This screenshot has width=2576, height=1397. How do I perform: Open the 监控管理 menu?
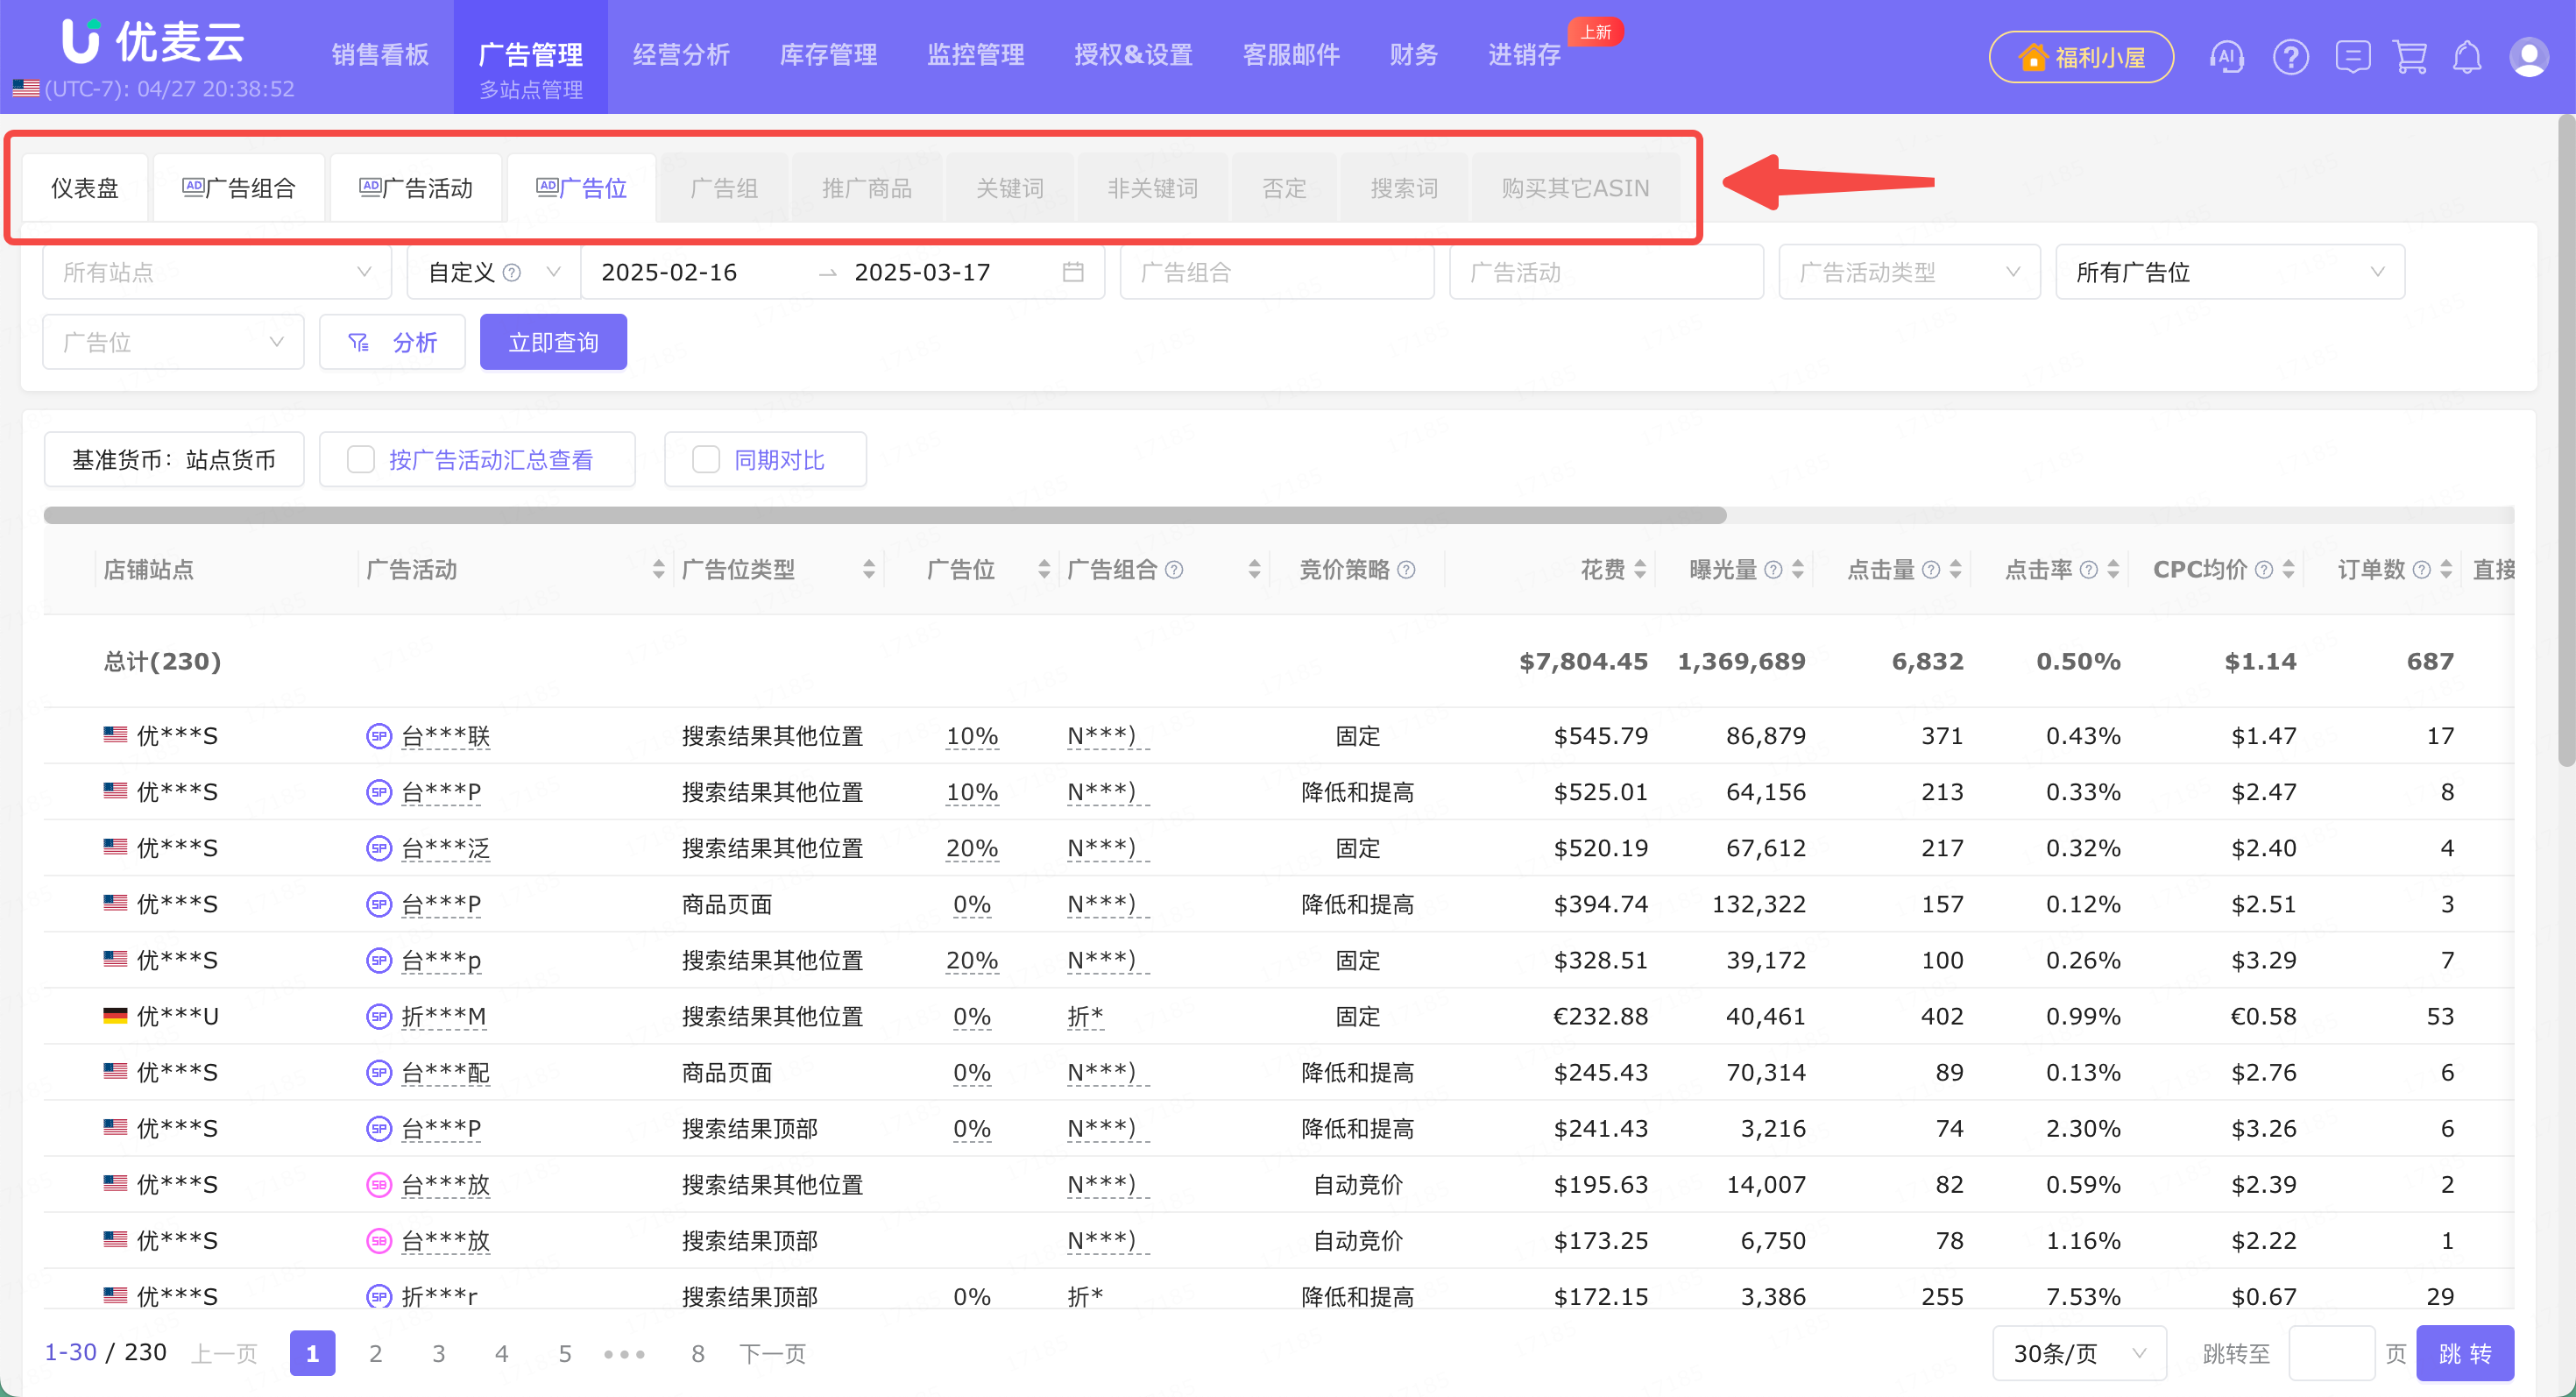975,55
